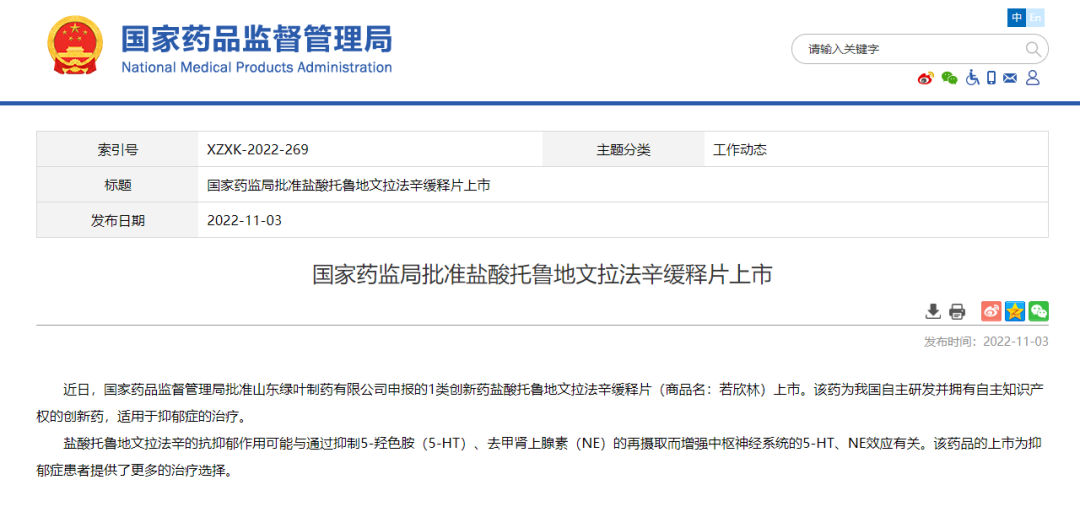Select the 发布日期 label cell
This screenshot has width=1080, height=512.
pos(117,221)
